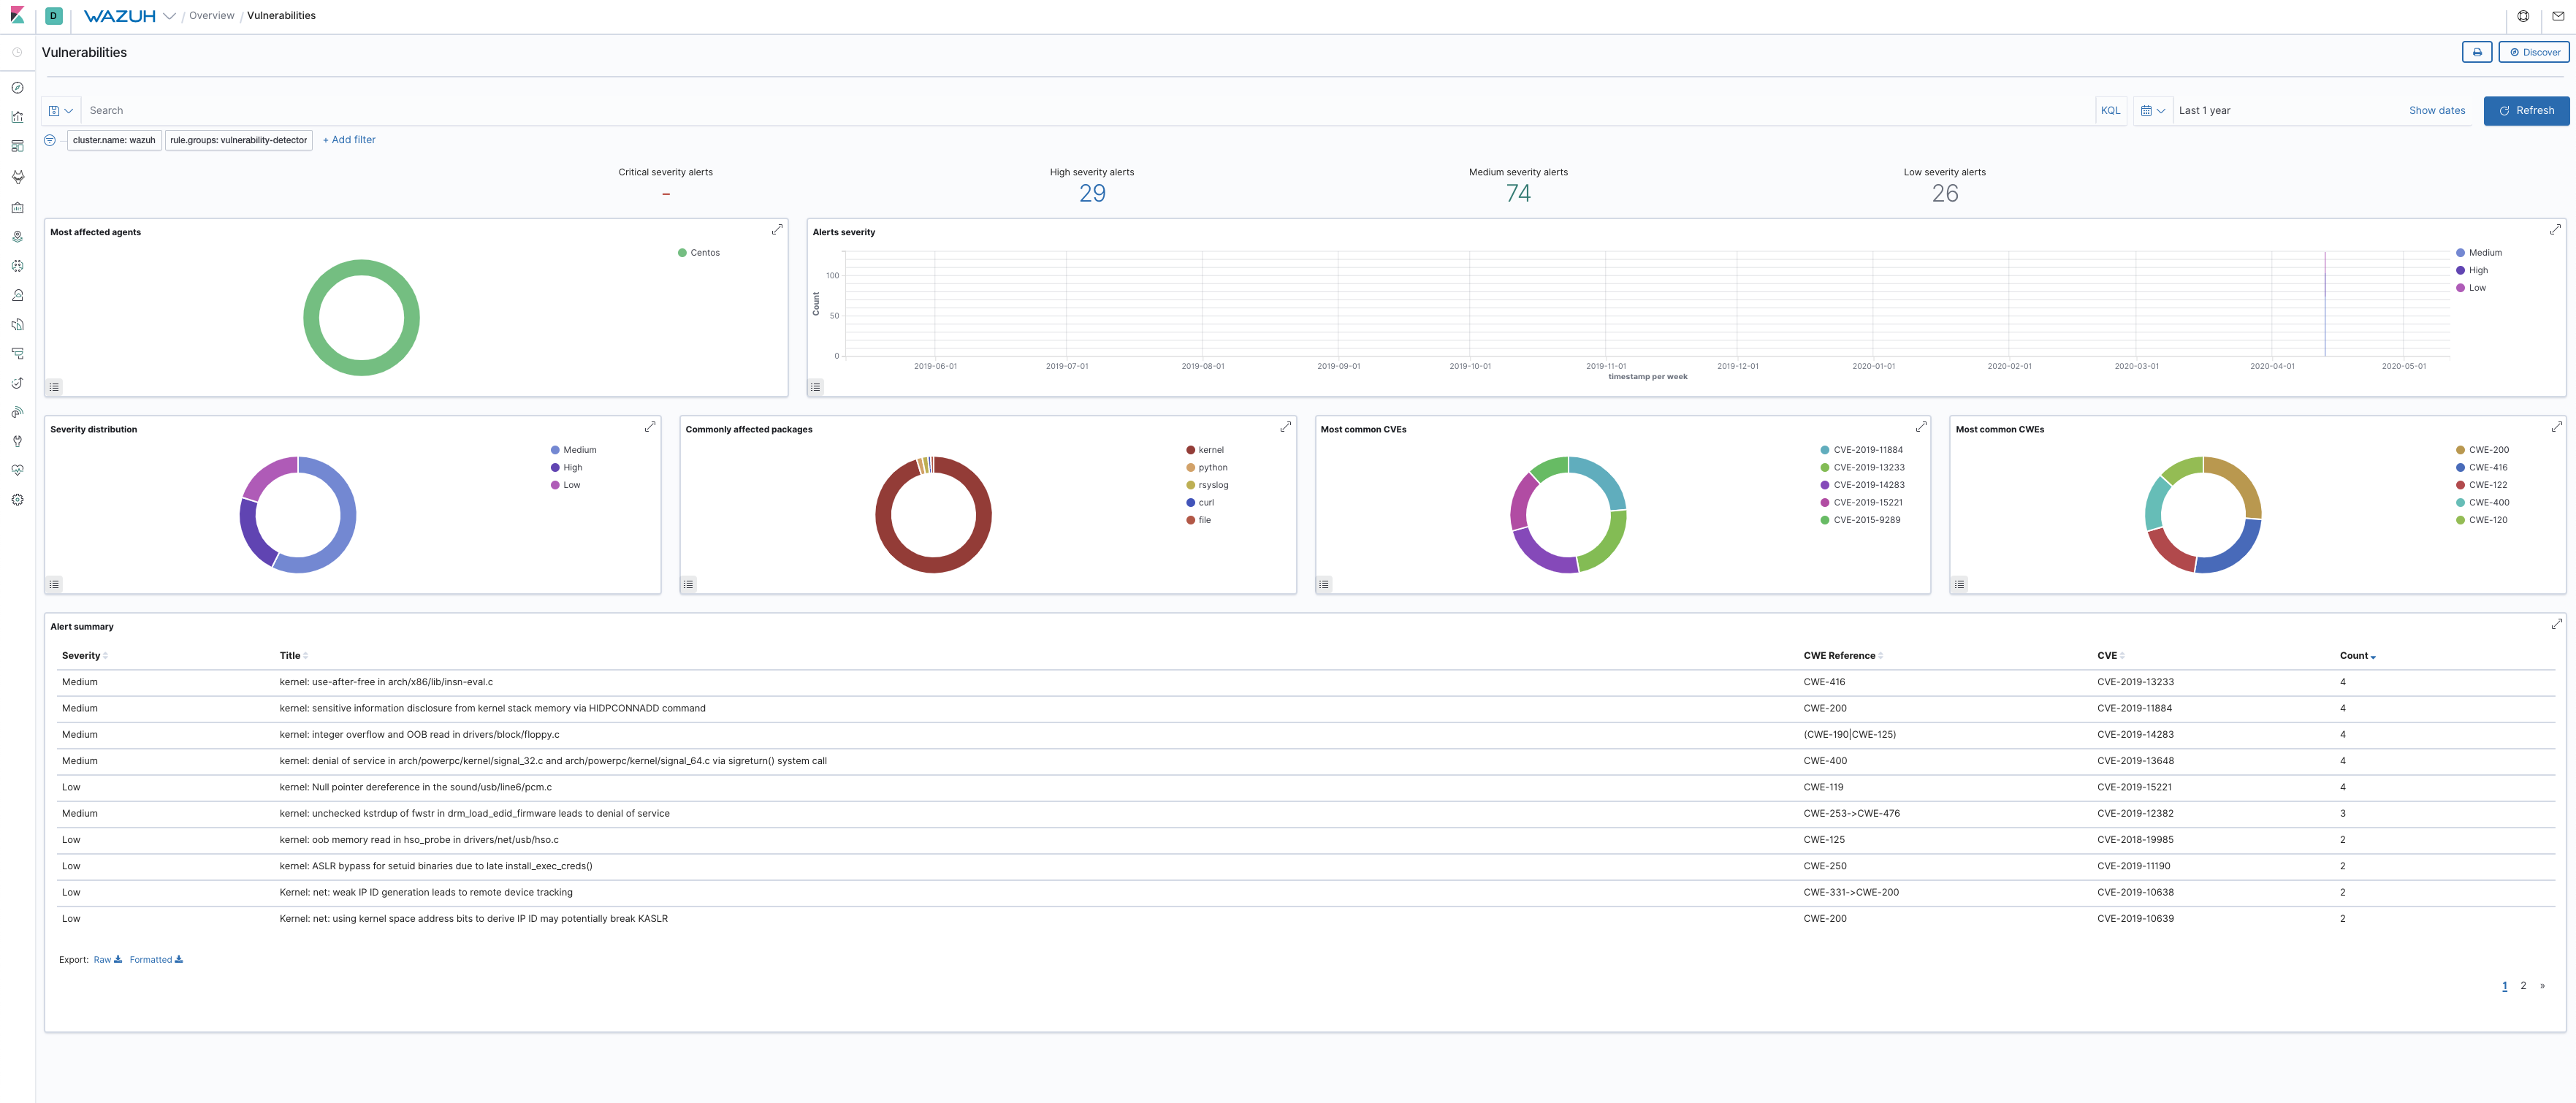Go to page 2 of Alert summary
Viewport: 2576px width, 1103px height.
pos(2523,986)
